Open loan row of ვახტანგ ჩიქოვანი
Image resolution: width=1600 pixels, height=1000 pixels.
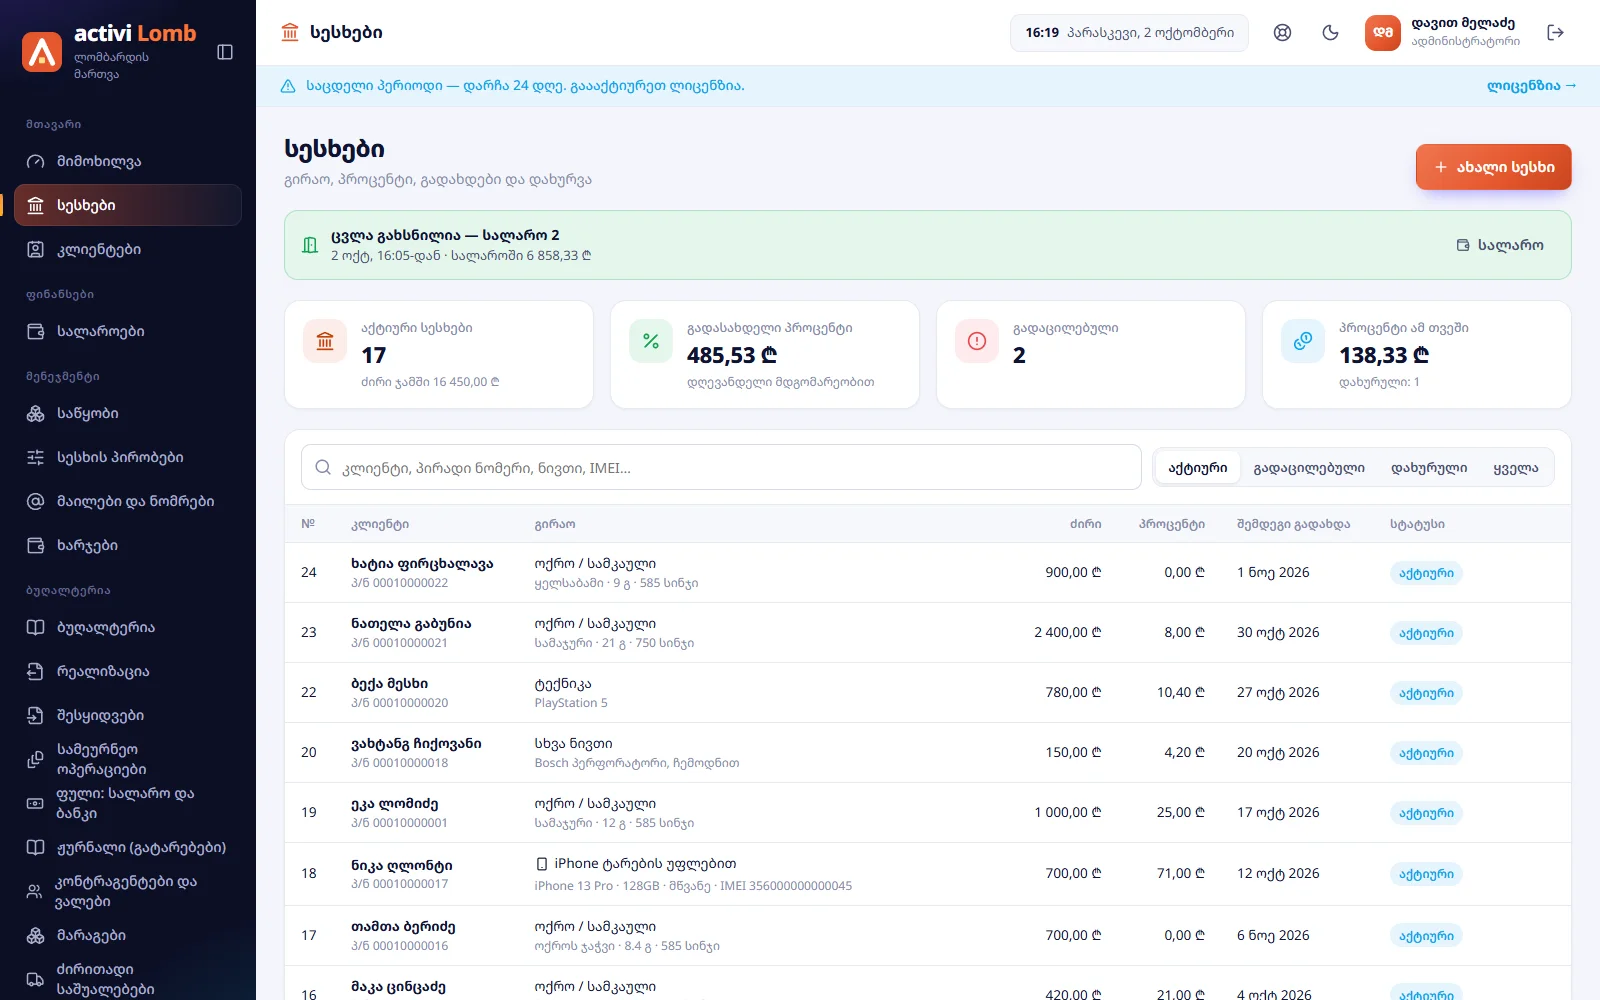coord(927,752)
